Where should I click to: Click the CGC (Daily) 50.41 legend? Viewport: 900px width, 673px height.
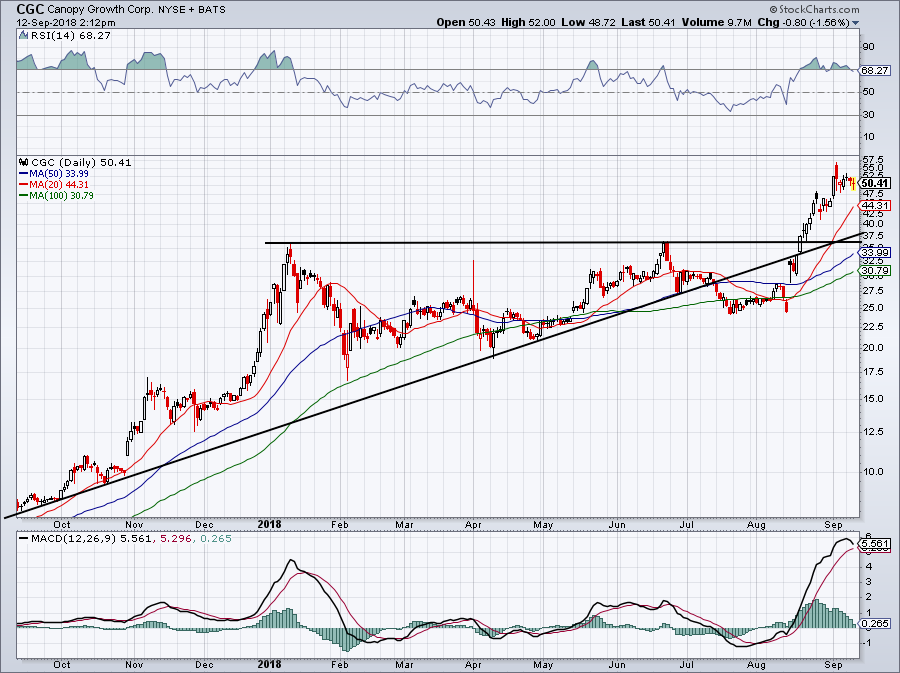point(81,162)
